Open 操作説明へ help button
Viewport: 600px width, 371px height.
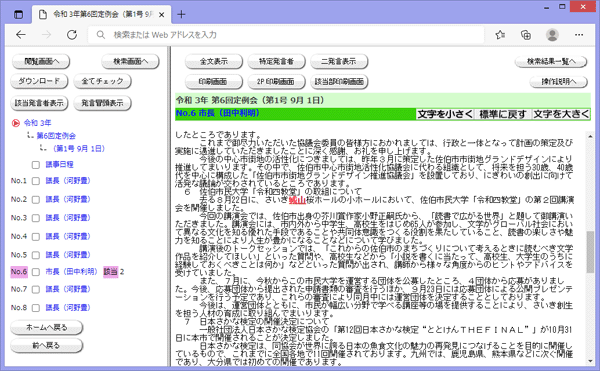[558, 81]
